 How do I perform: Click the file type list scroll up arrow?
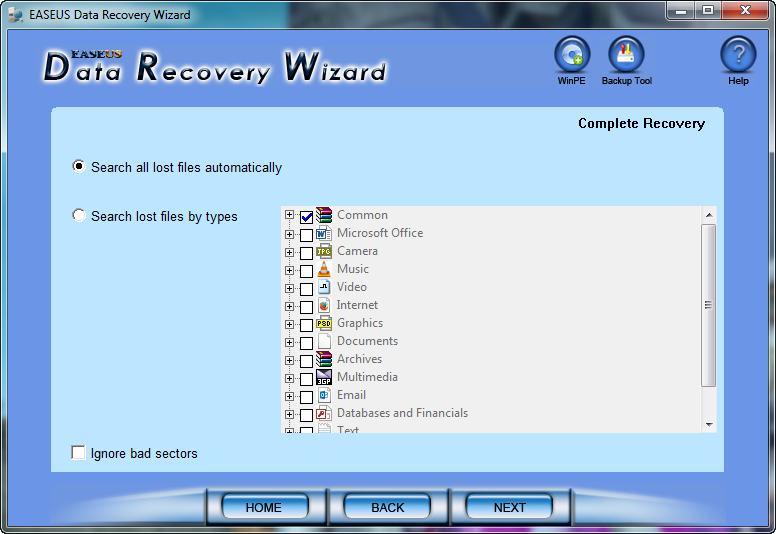pos(709,215)
